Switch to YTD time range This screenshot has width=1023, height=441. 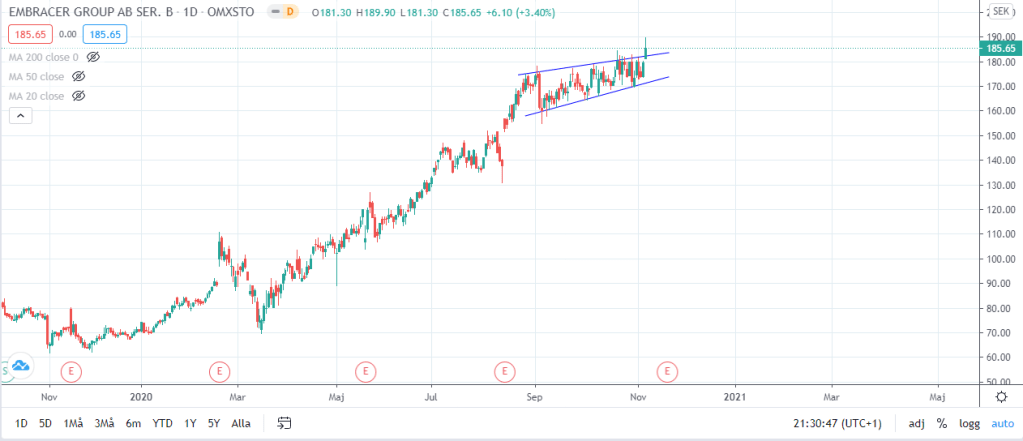click(x=162, y=423)
